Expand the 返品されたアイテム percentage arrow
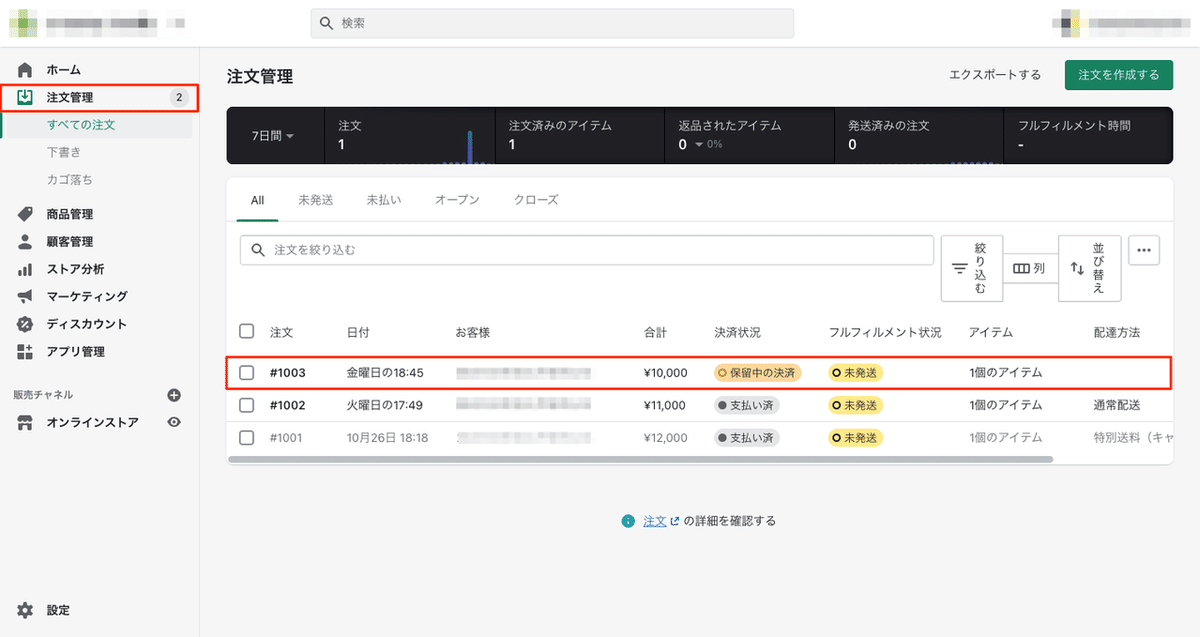Viewport: 1200px width, 637px height. pyautogui.click(x=700, y=145)
